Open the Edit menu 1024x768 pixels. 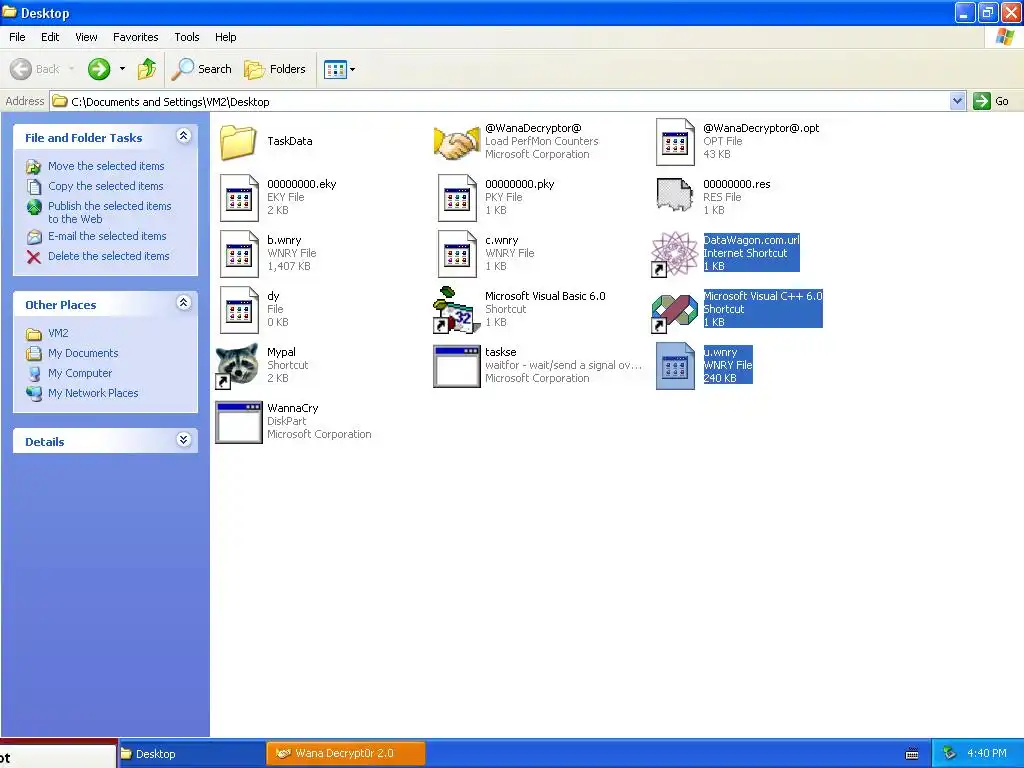click(50, 37)
